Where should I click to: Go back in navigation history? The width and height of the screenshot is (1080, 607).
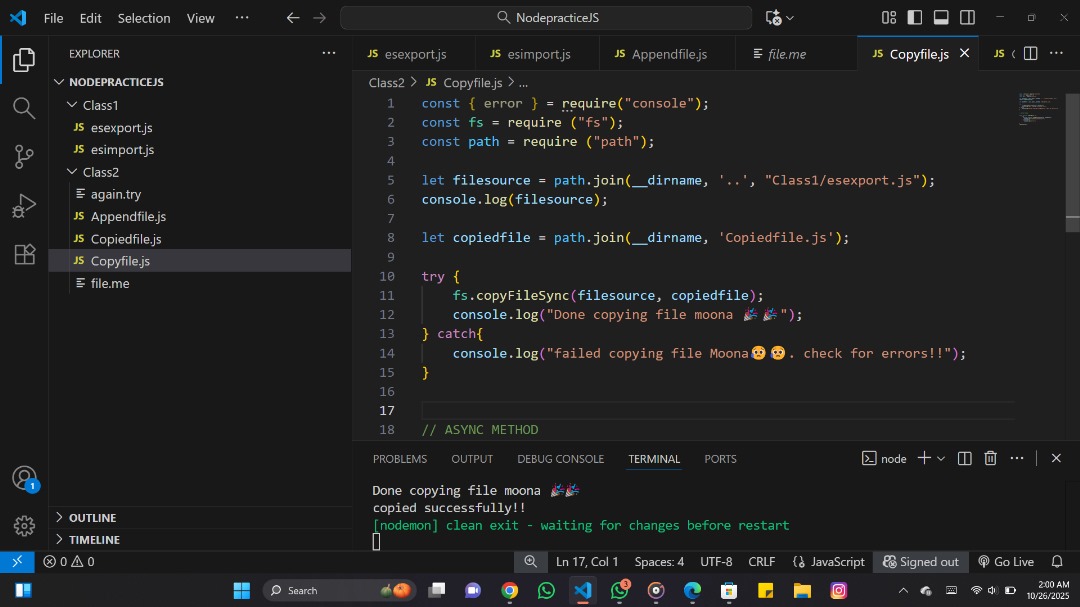293,18
